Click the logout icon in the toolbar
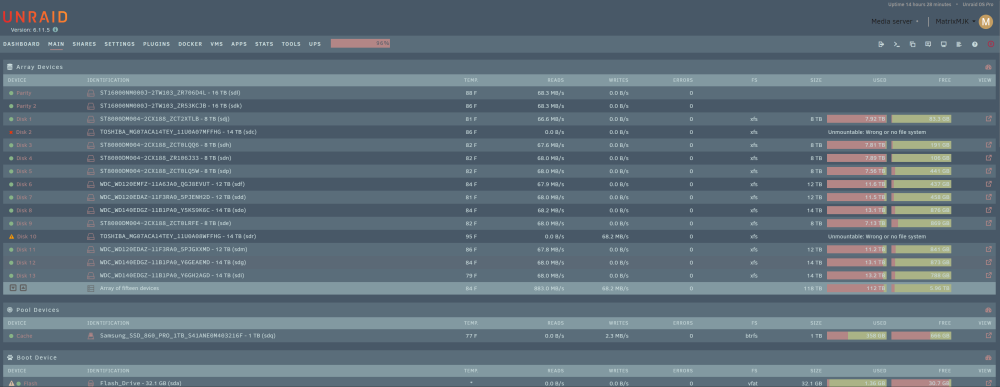The height and width of the screenshot is (387, 1000). click(x=881, y=44)
